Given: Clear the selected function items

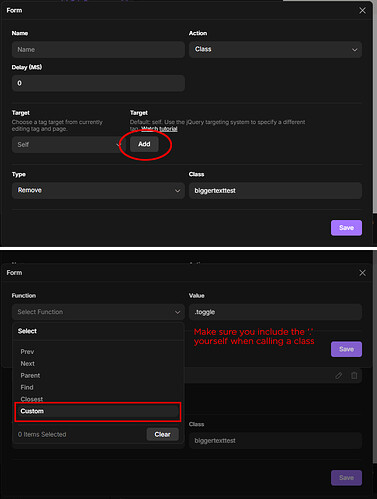Looking at the screenshot, I should click(x=162, y=434).
